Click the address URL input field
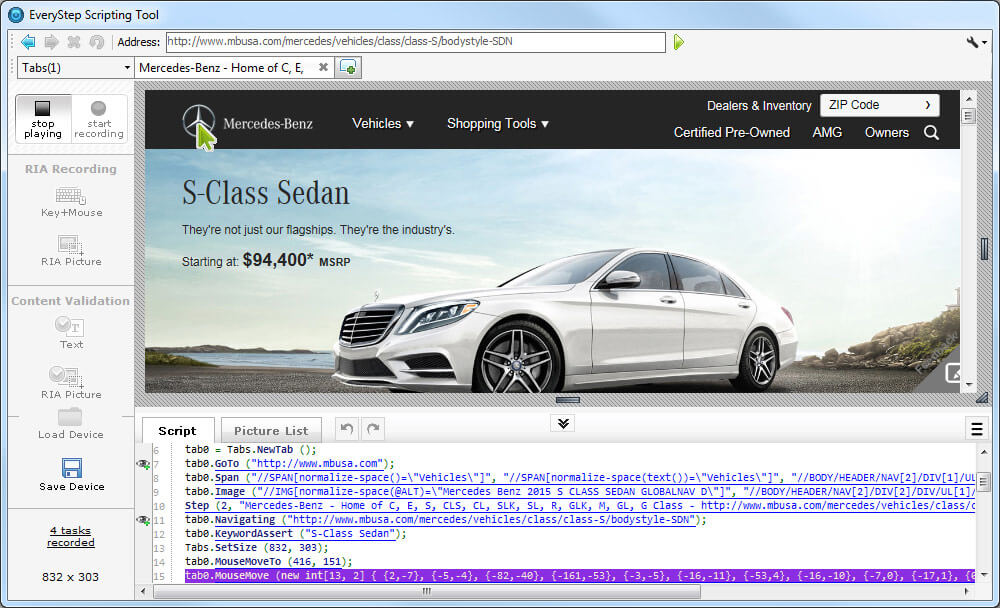The width and height of the screenshot is (1000, 608). click(x=414, y=42)
